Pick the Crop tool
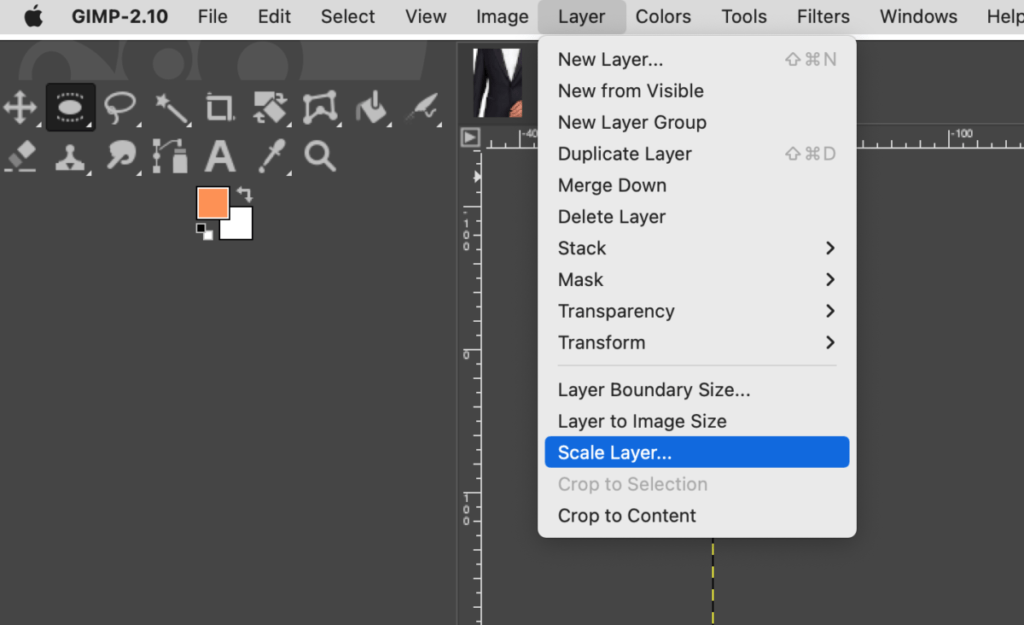 (220, 107)
